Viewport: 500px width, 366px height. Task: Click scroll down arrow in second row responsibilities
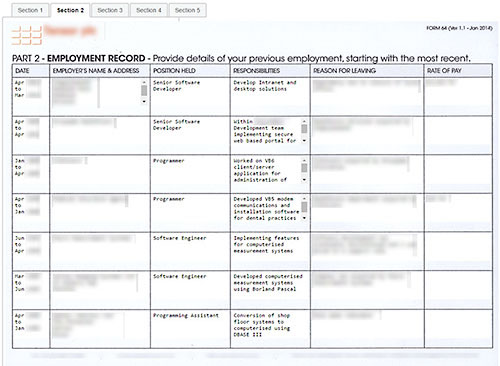[304, 141]
